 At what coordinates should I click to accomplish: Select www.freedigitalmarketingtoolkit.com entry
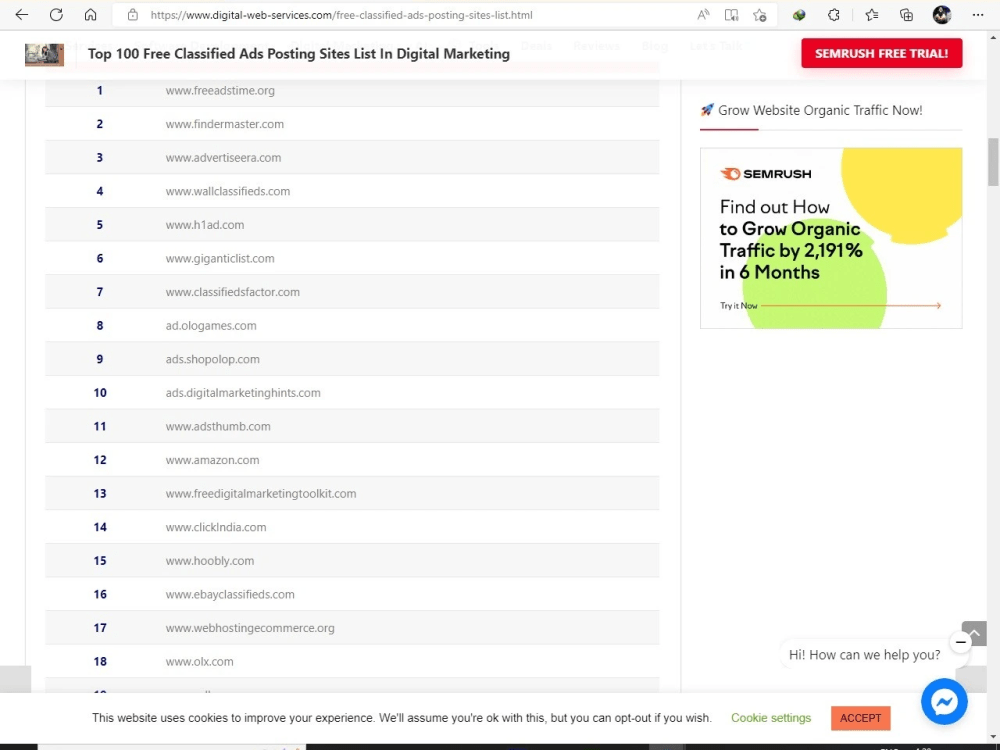pos(261,494)
